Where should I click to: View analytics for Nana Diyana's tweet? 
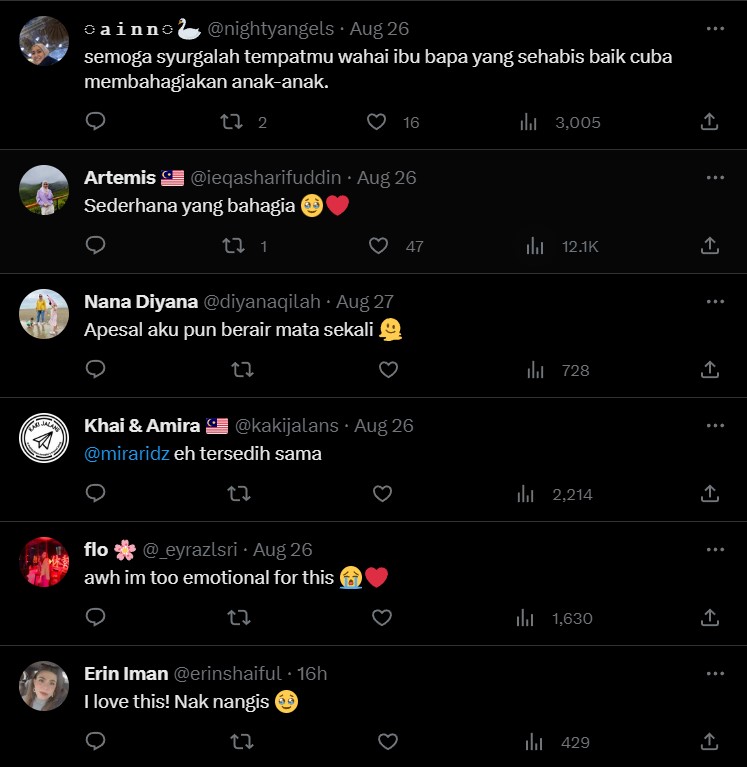point(535,370)
